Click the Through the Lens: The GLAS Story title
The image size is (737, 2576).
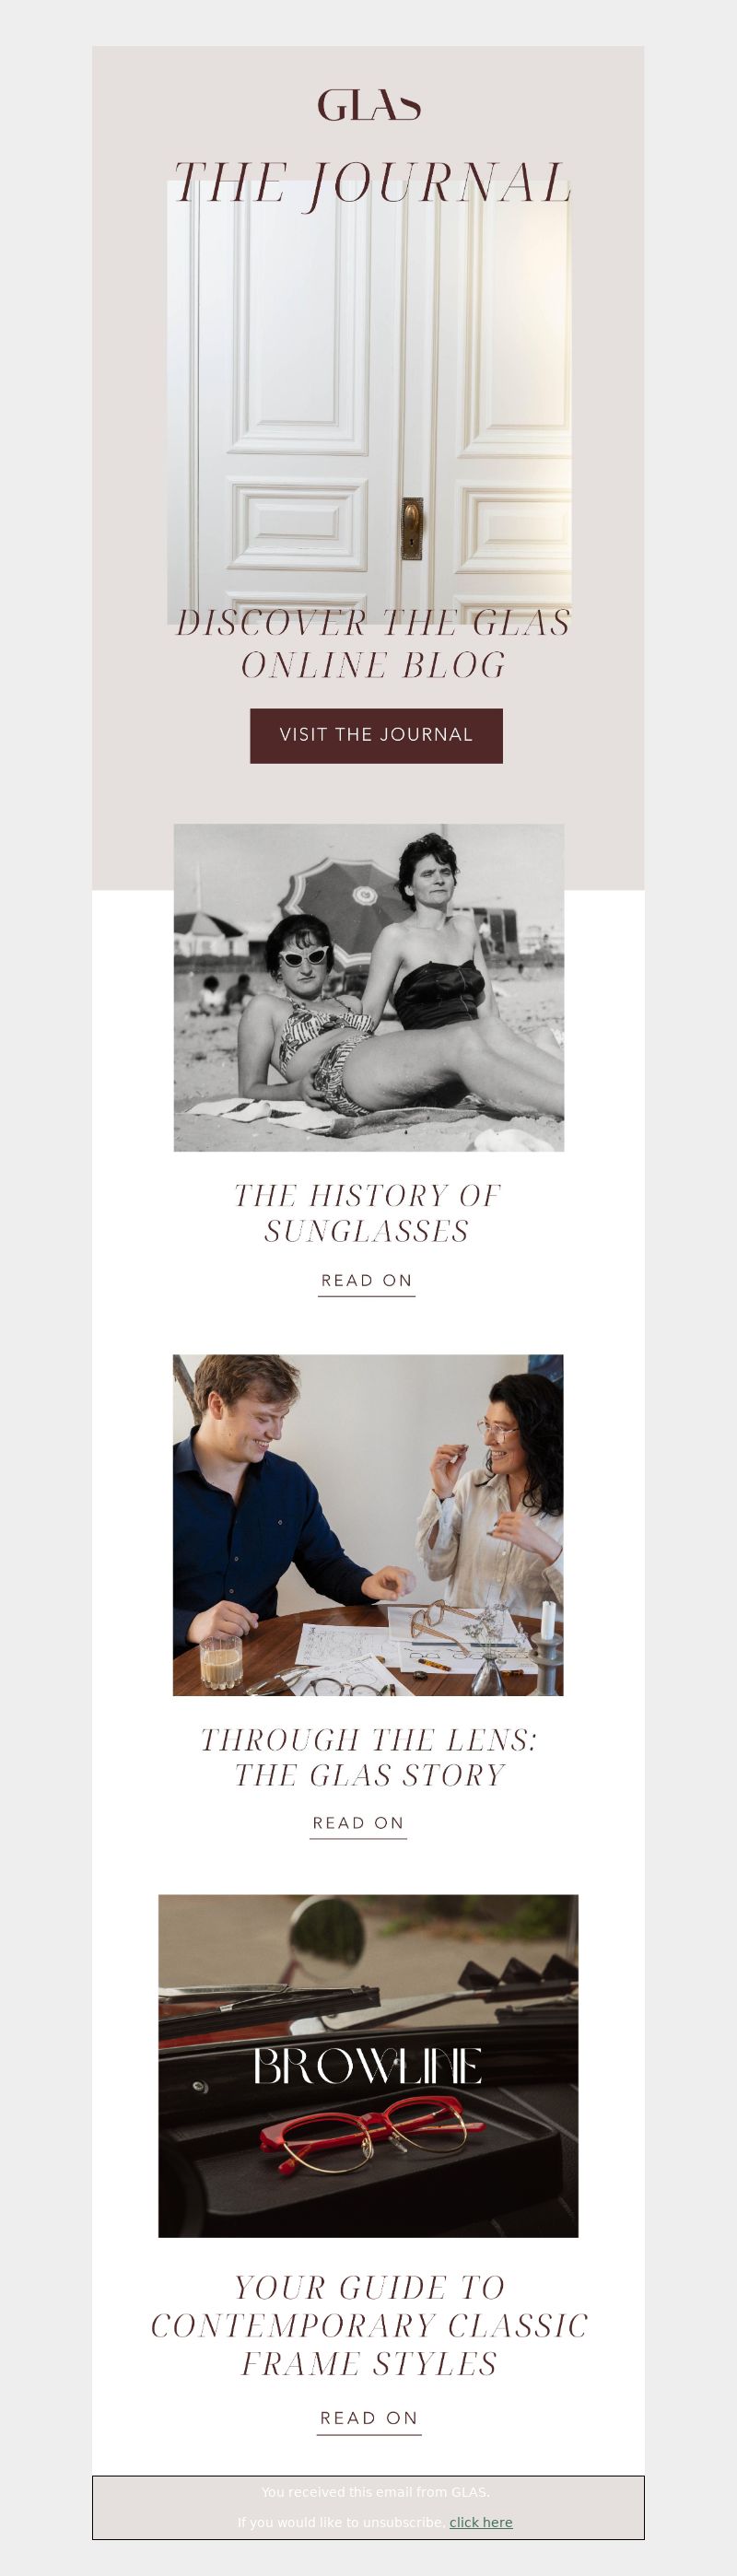point(369,1758)
